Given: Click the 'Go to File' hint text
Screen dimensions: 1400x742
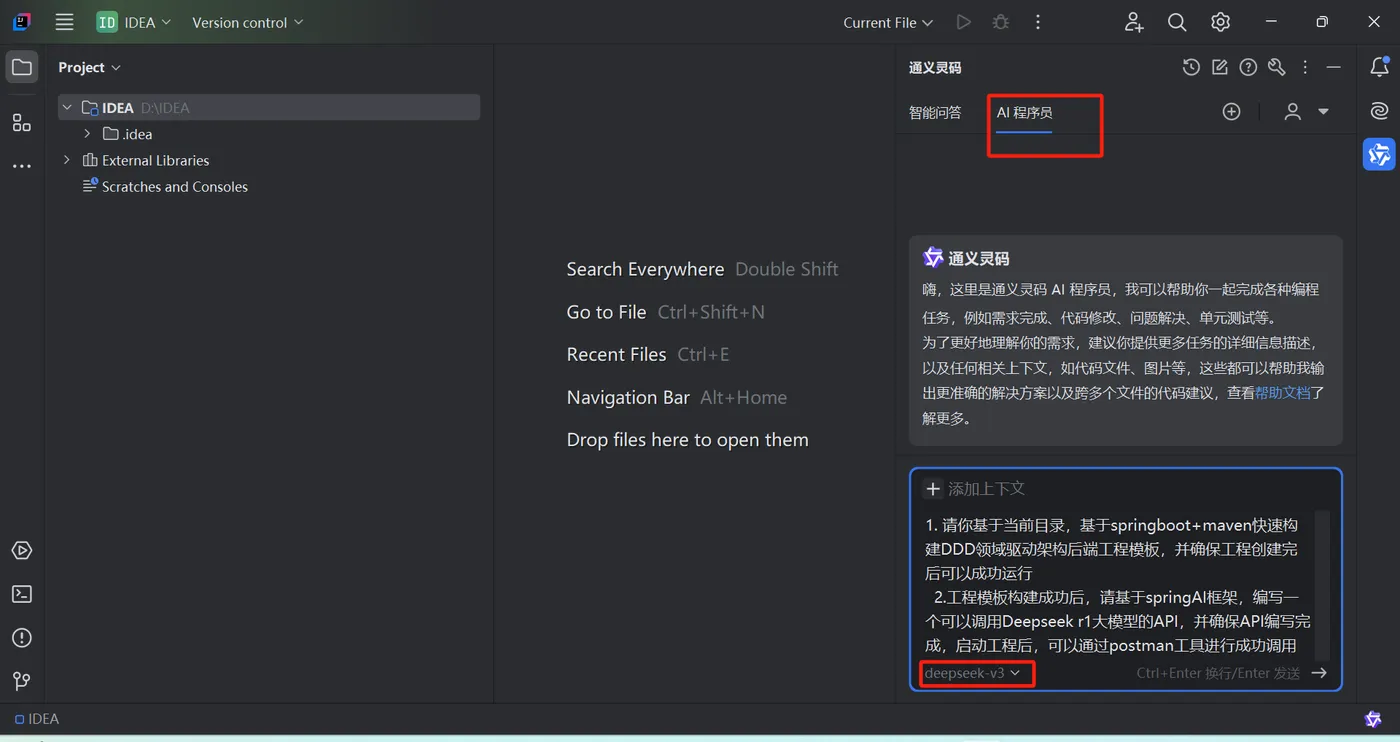Looking at the screenshot, I should pyautogui.click(x=606, y=312).
